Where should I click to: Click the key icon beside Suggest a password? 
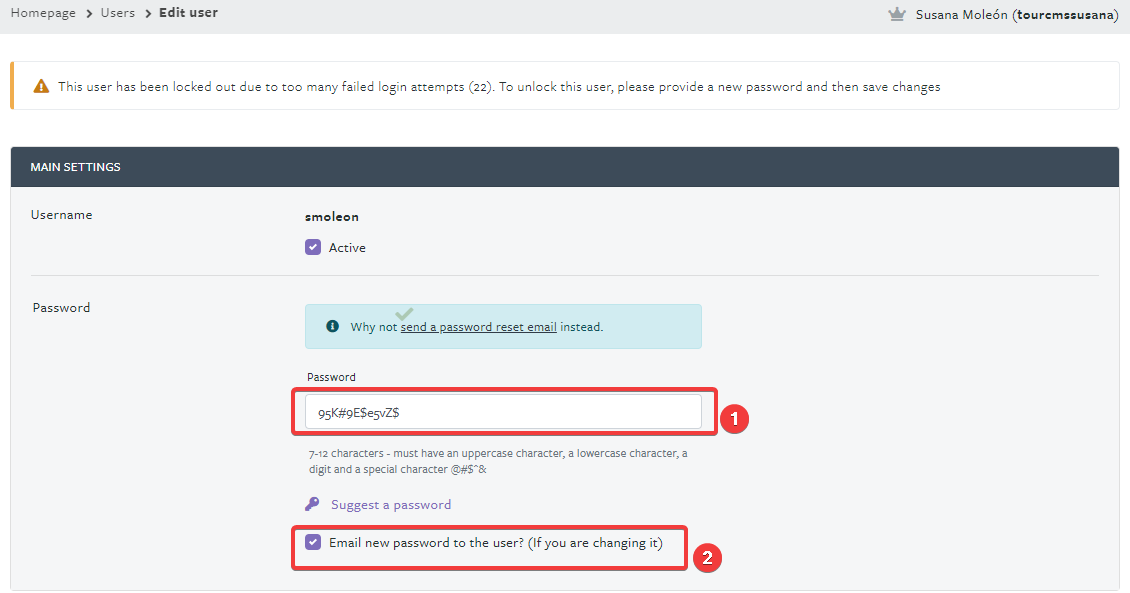[x=312, y=504]
